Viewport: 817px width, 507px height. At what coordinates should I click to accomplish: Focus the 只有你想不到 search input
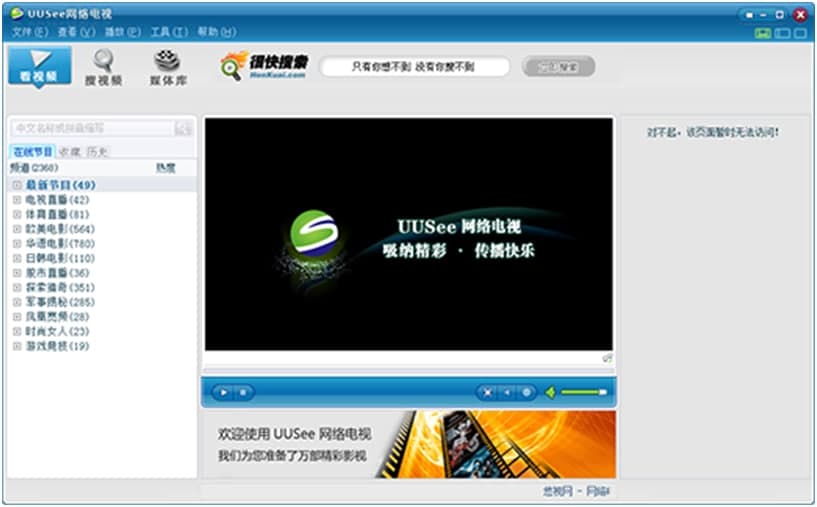point(414,67)
